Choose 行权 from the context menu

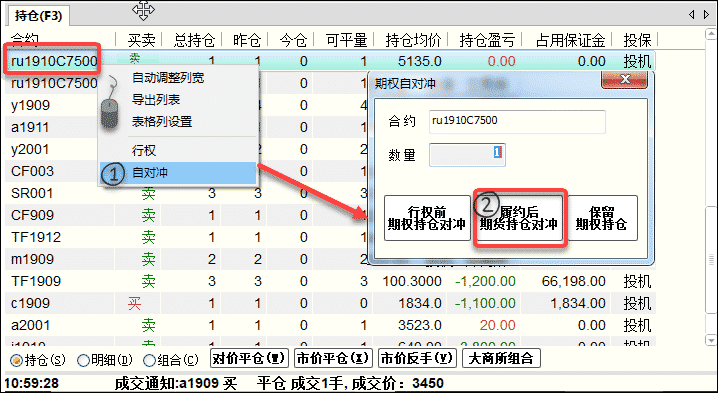tap(144, 150)
